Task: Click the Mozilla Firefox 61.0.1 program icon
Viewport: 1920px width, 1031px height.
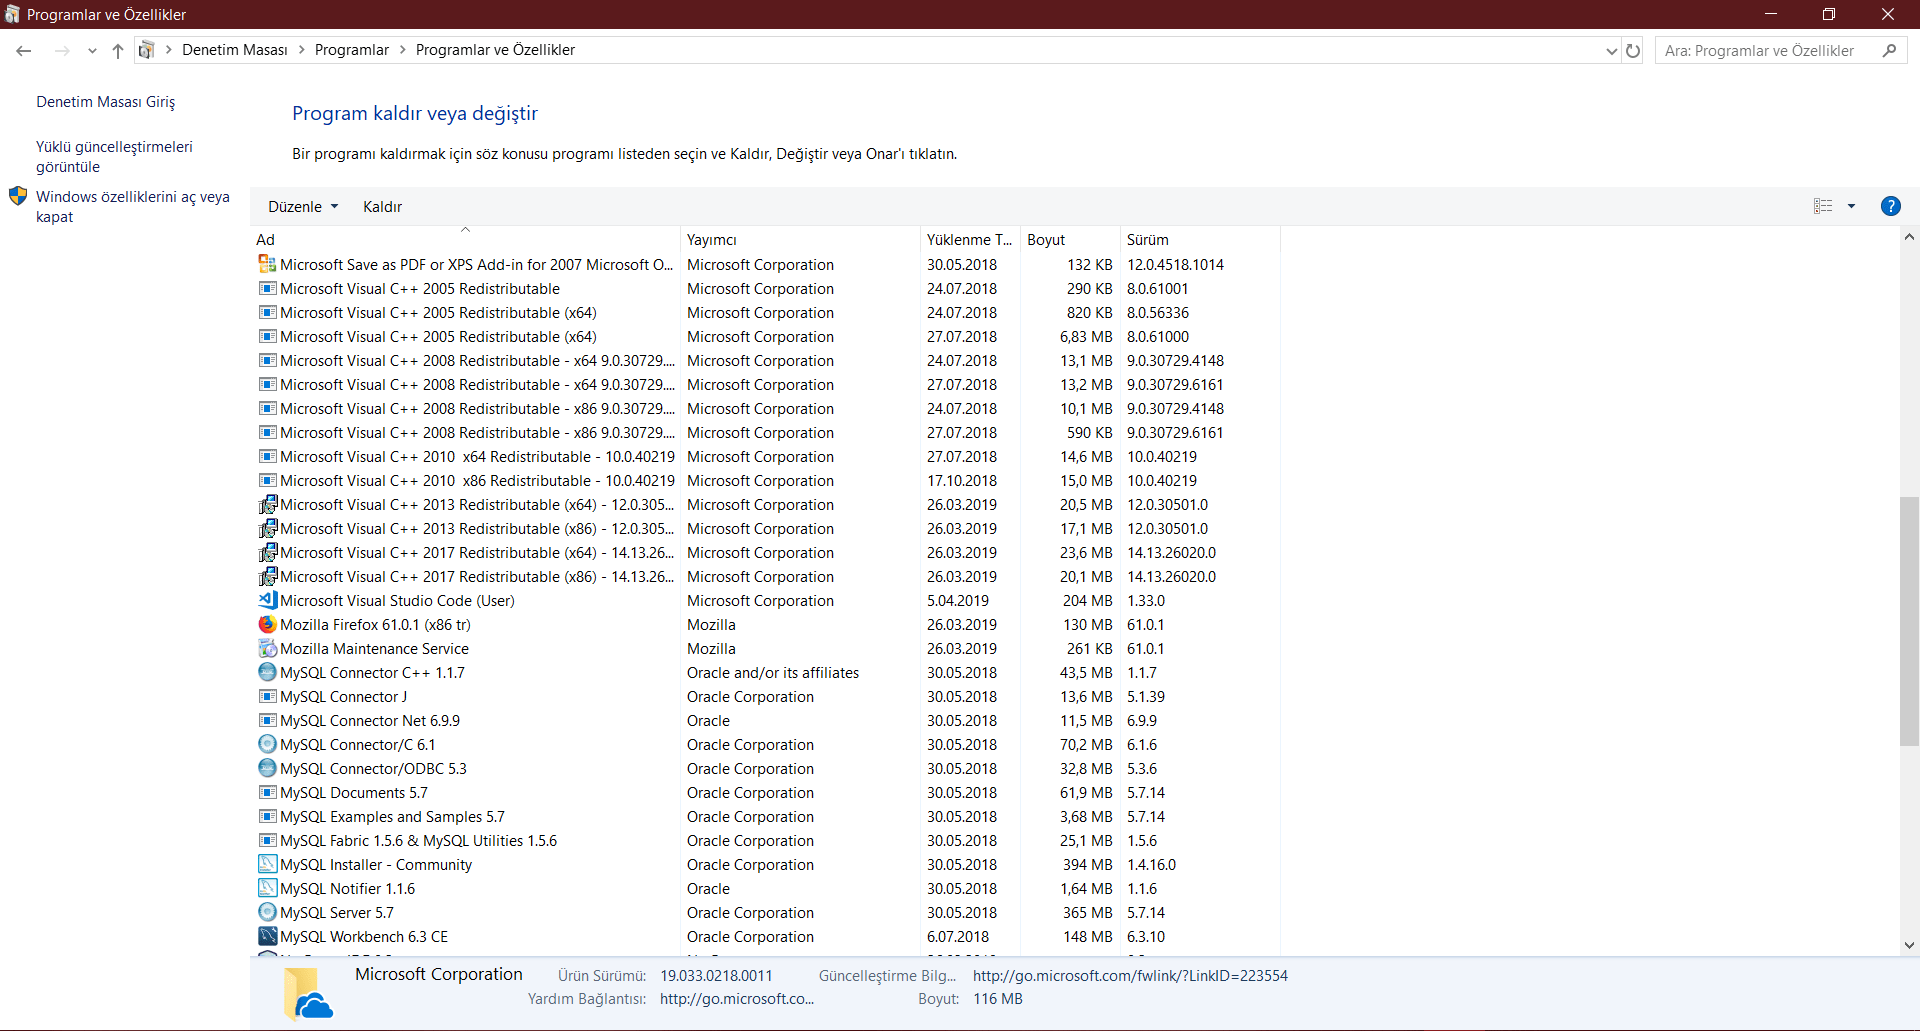Action: 267,624
